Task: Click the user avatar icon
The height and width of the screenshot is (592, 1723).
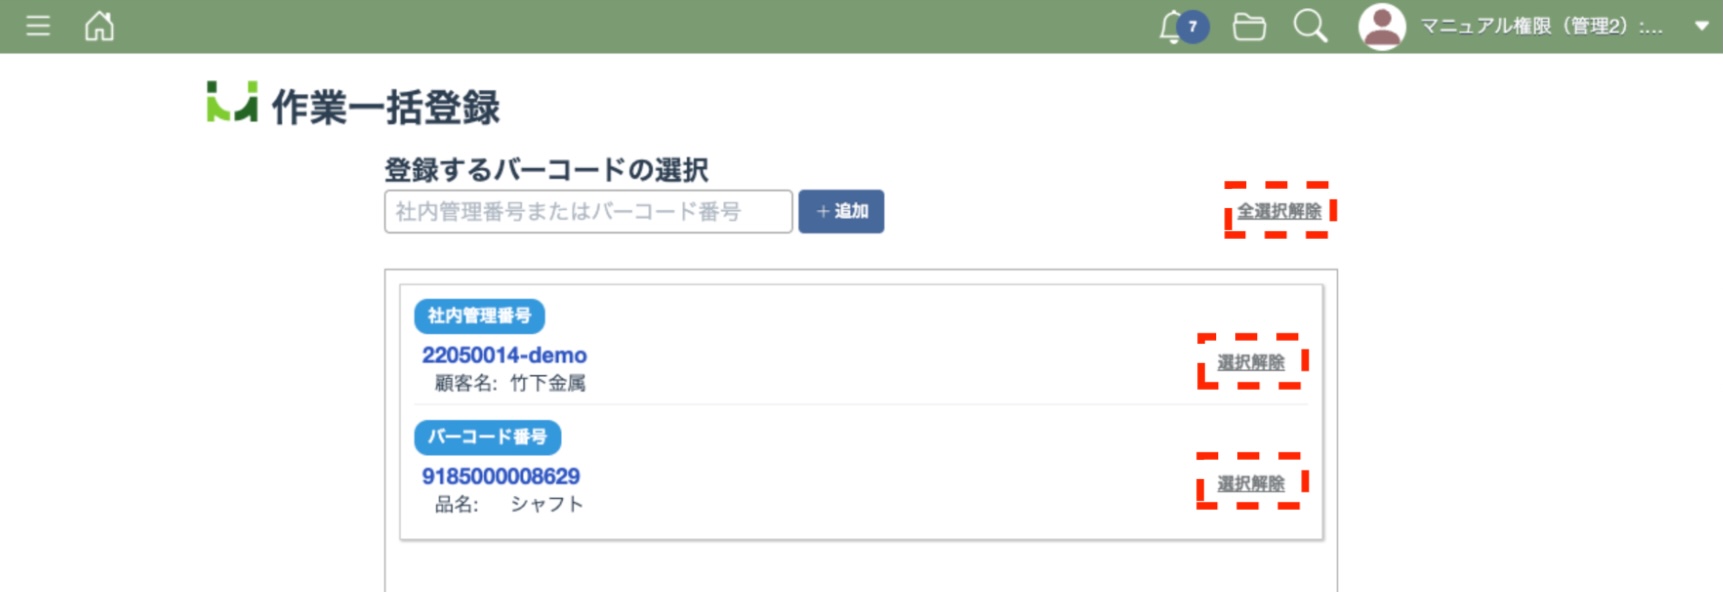Action: tap(1382, 27)
